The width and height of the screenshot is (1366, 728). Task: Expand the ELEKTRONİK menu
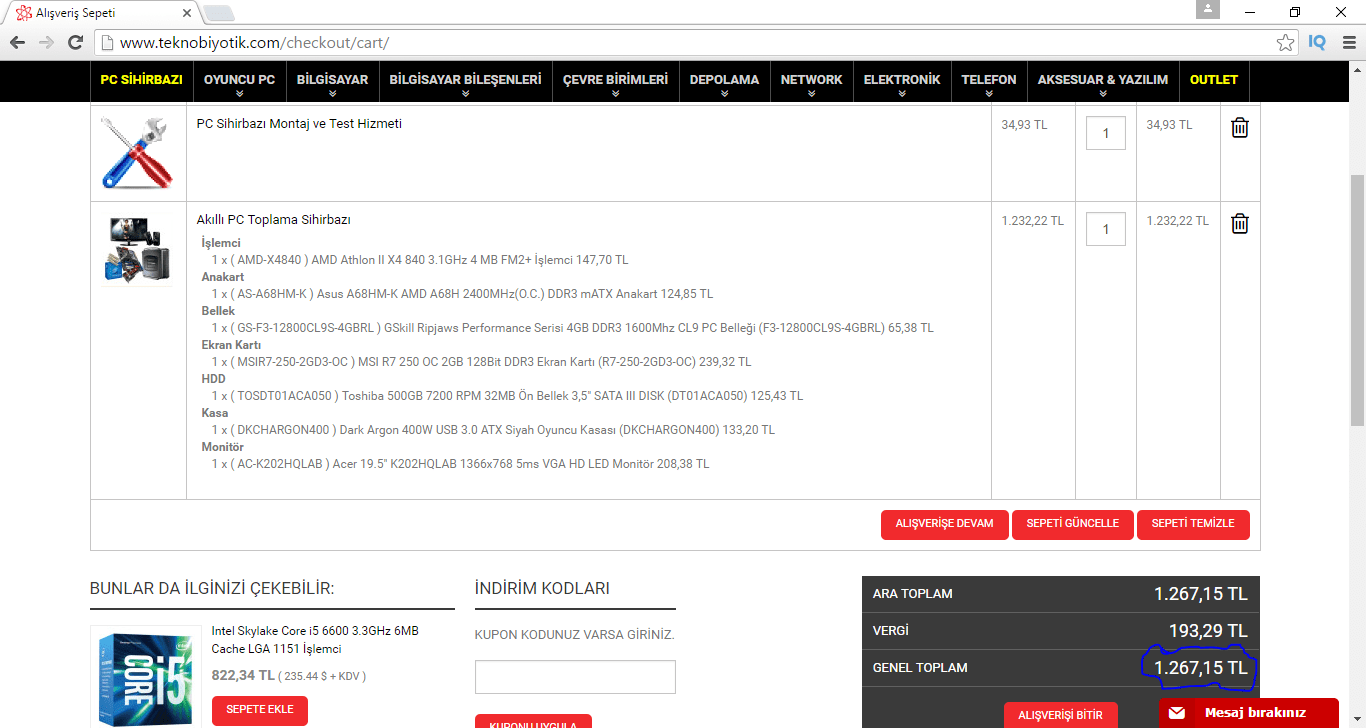902,80
